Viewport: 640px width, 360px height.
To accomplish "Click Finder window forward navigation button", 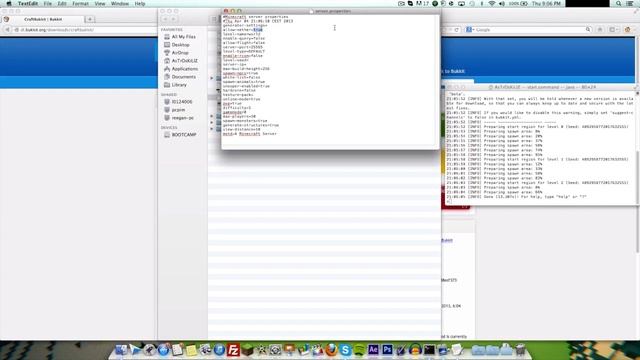I will point(174,19).
